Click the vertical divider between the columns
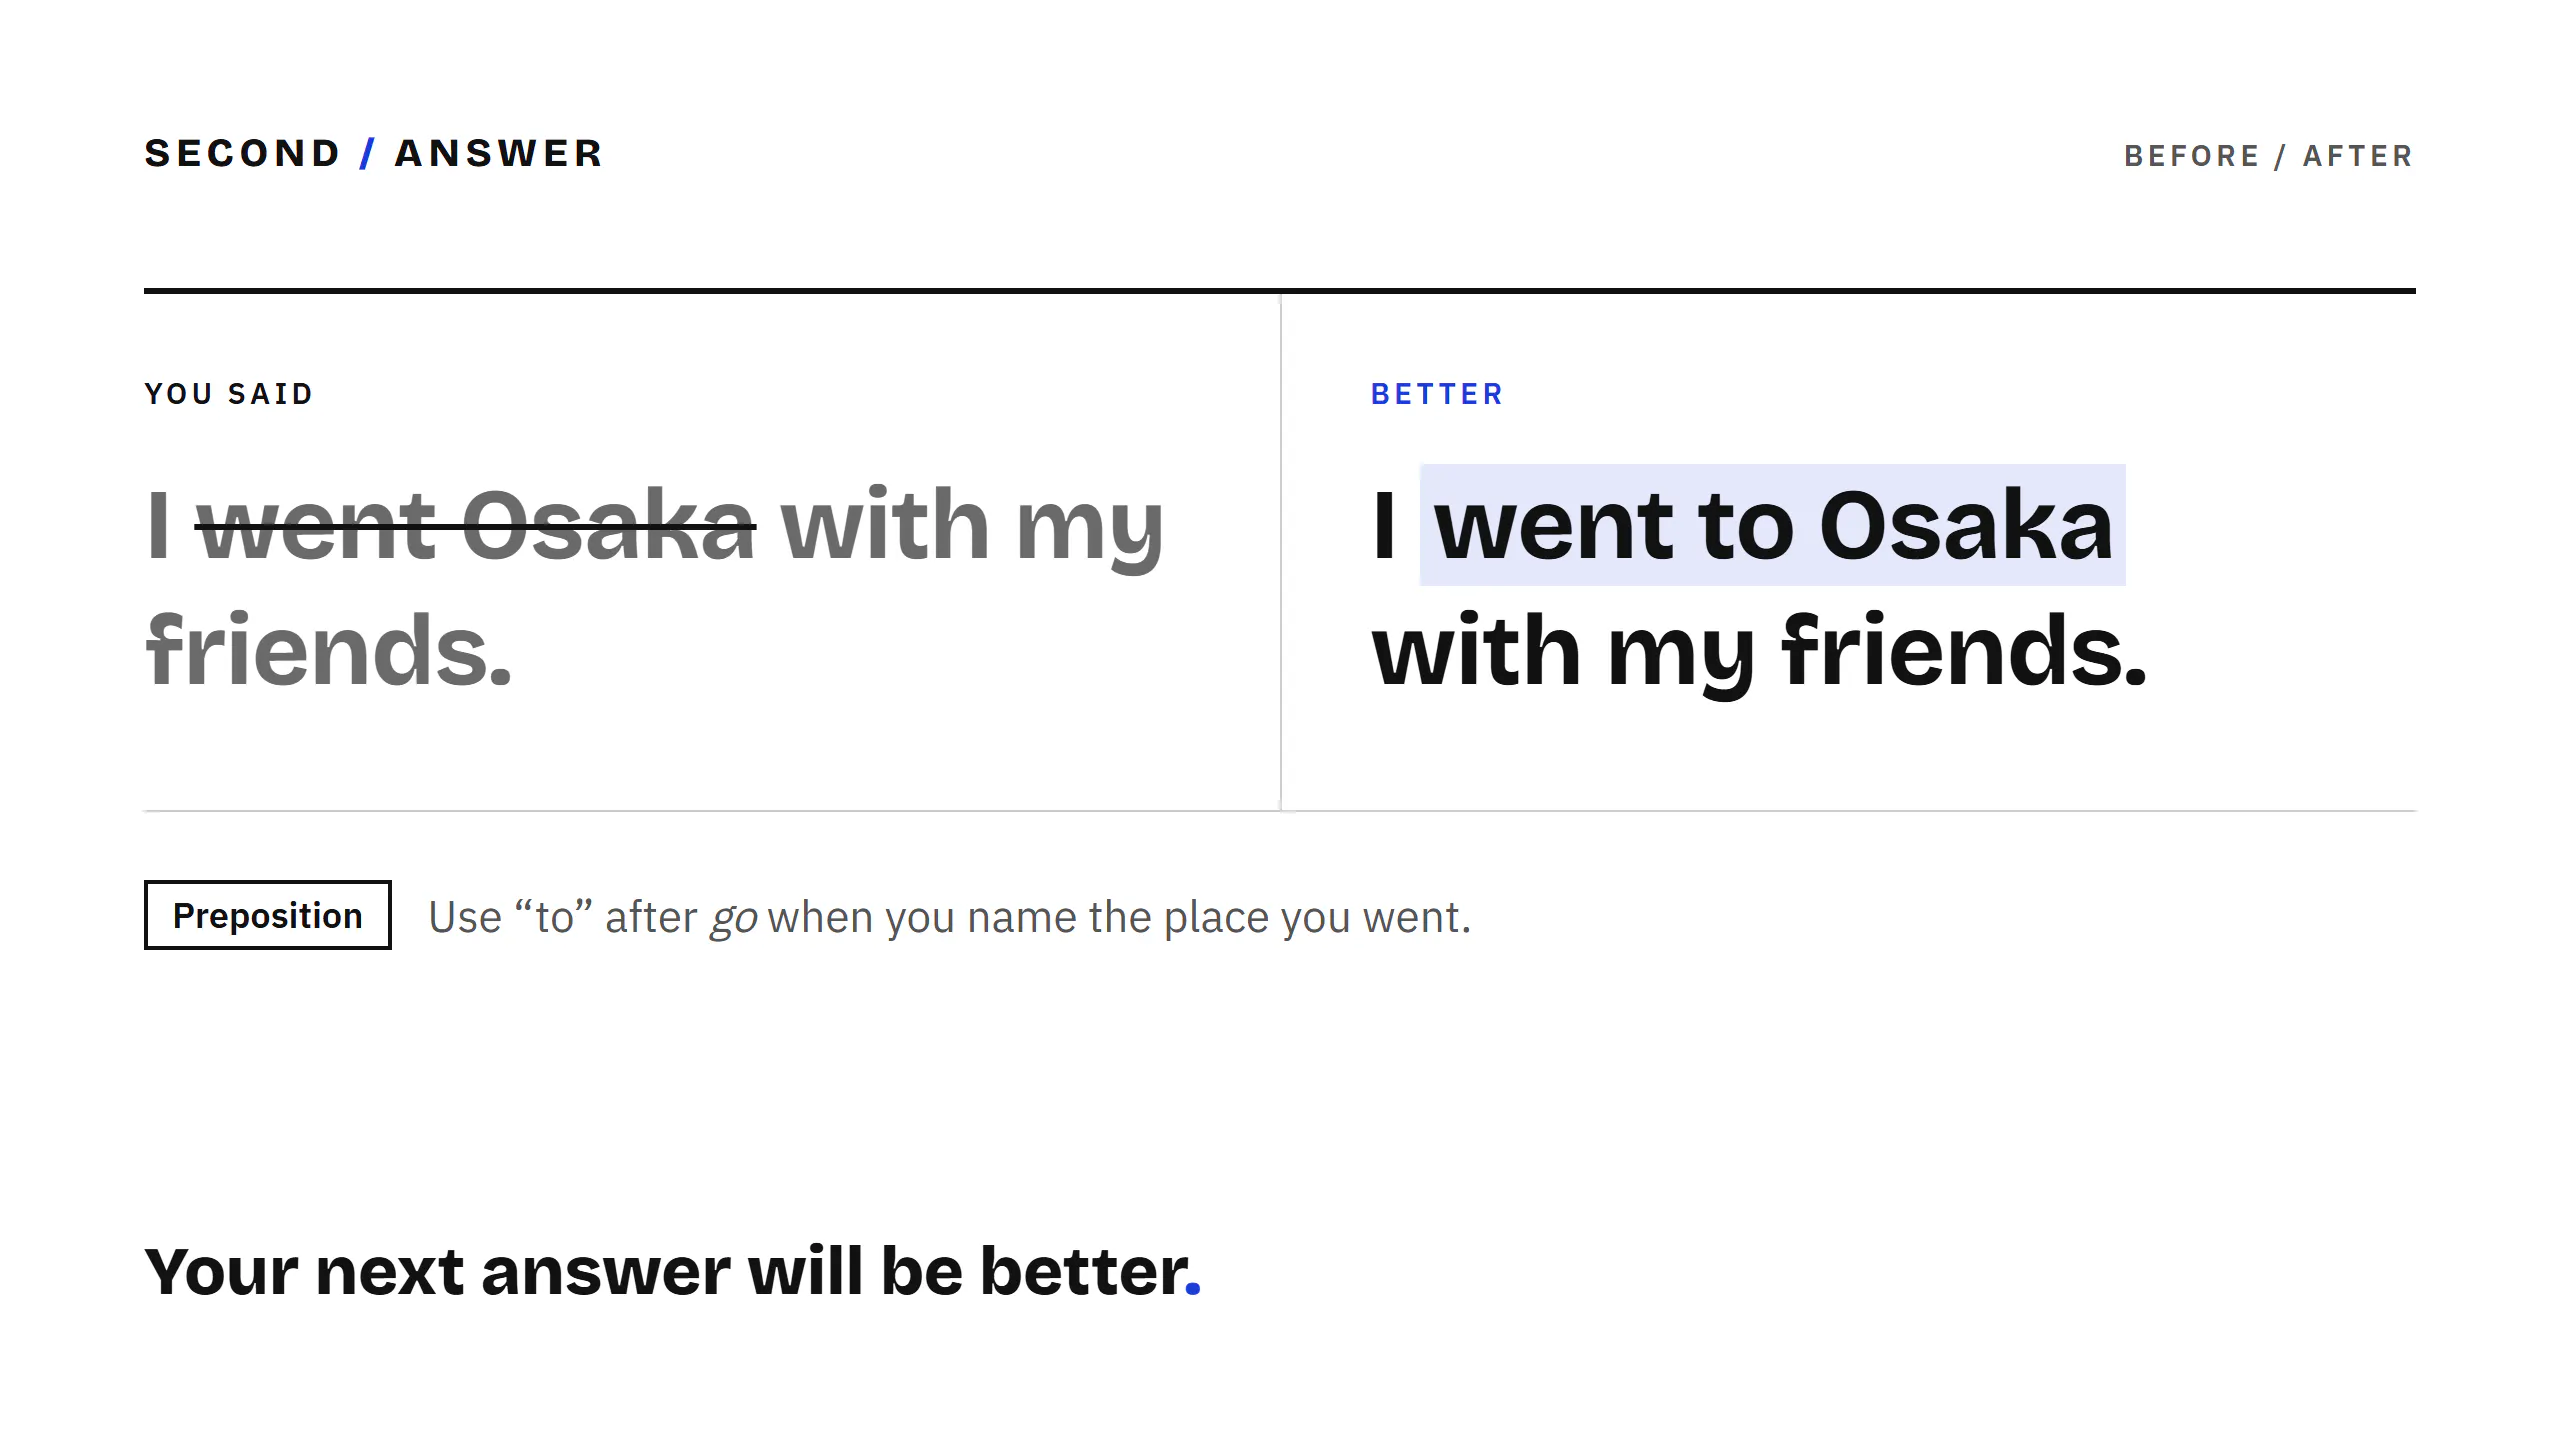The image size is (2560, 1440). (x=1280, y=552)
